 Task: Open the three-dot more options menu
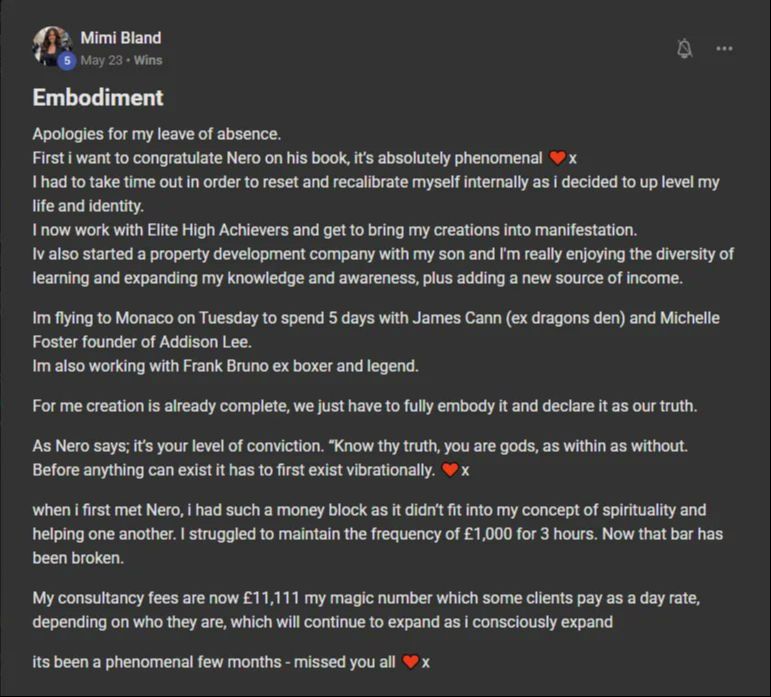click(724, 49)
